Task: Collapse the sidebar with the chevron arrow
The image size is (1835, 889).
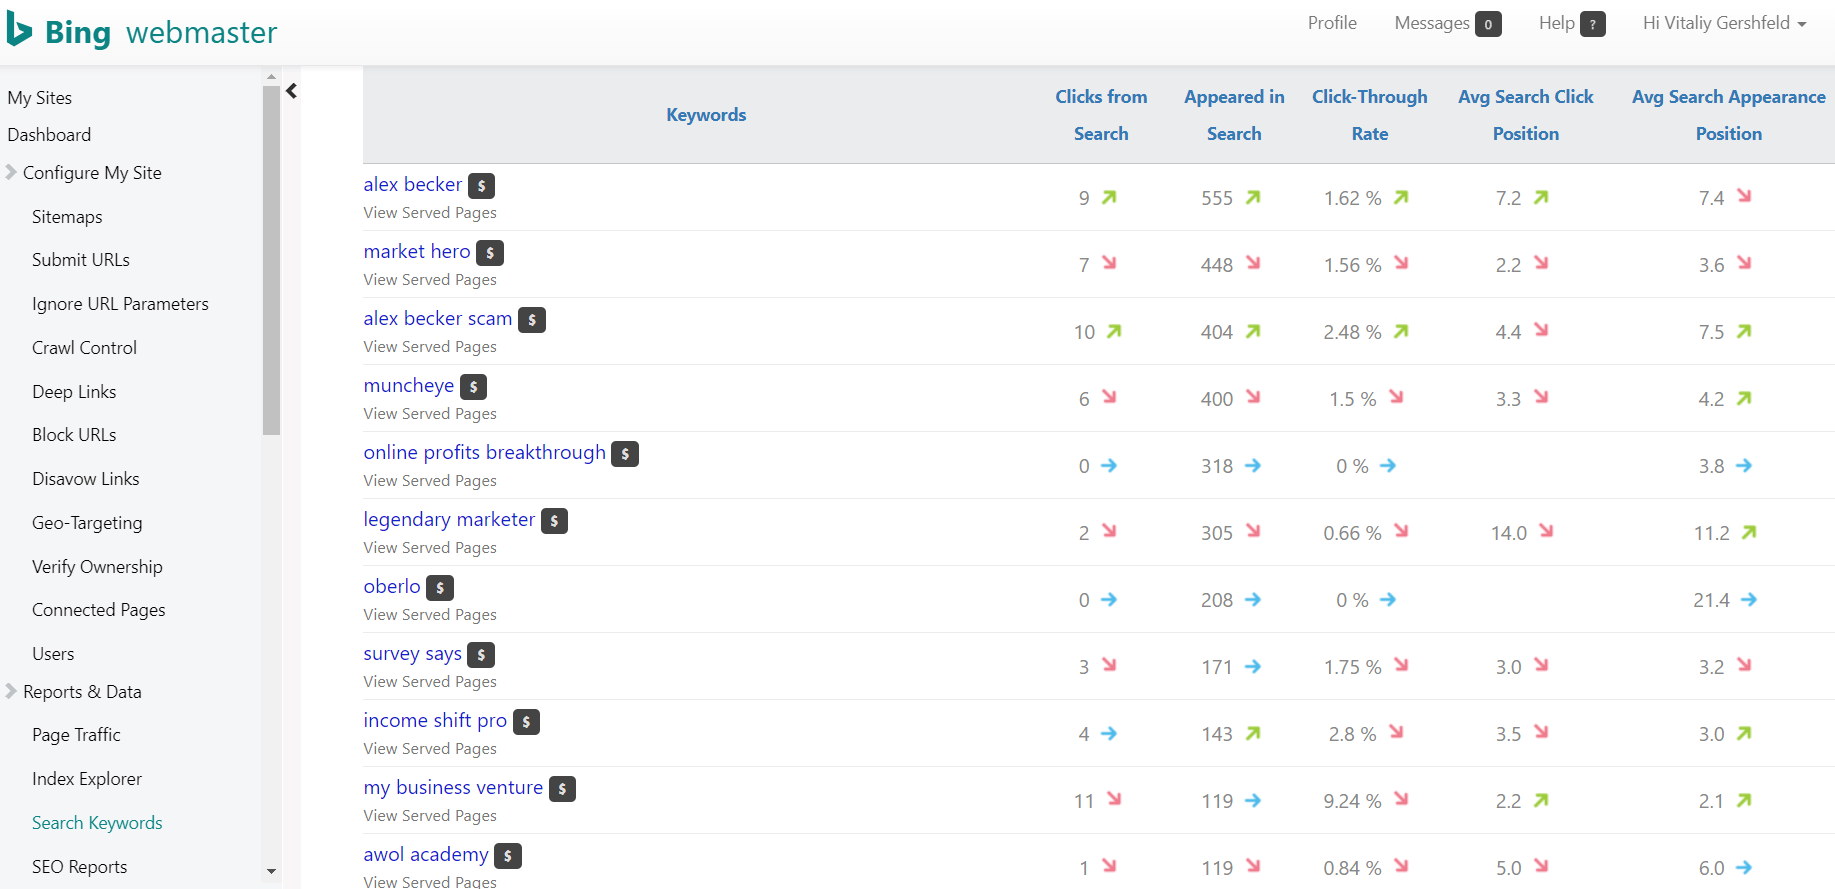Action: (291, 91)
